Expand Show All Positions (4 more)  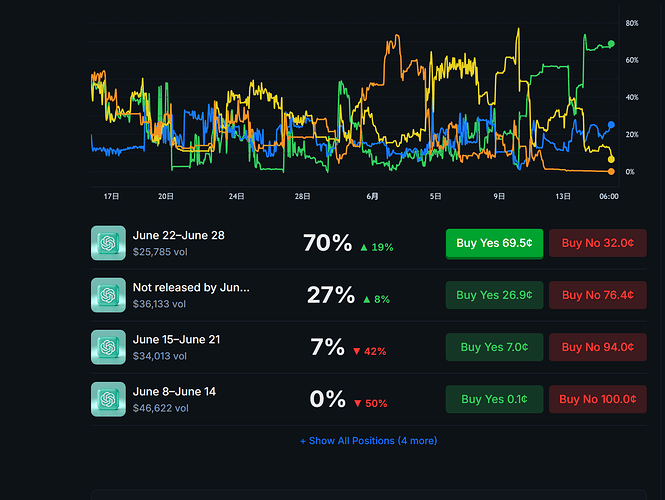pos(369,441)
